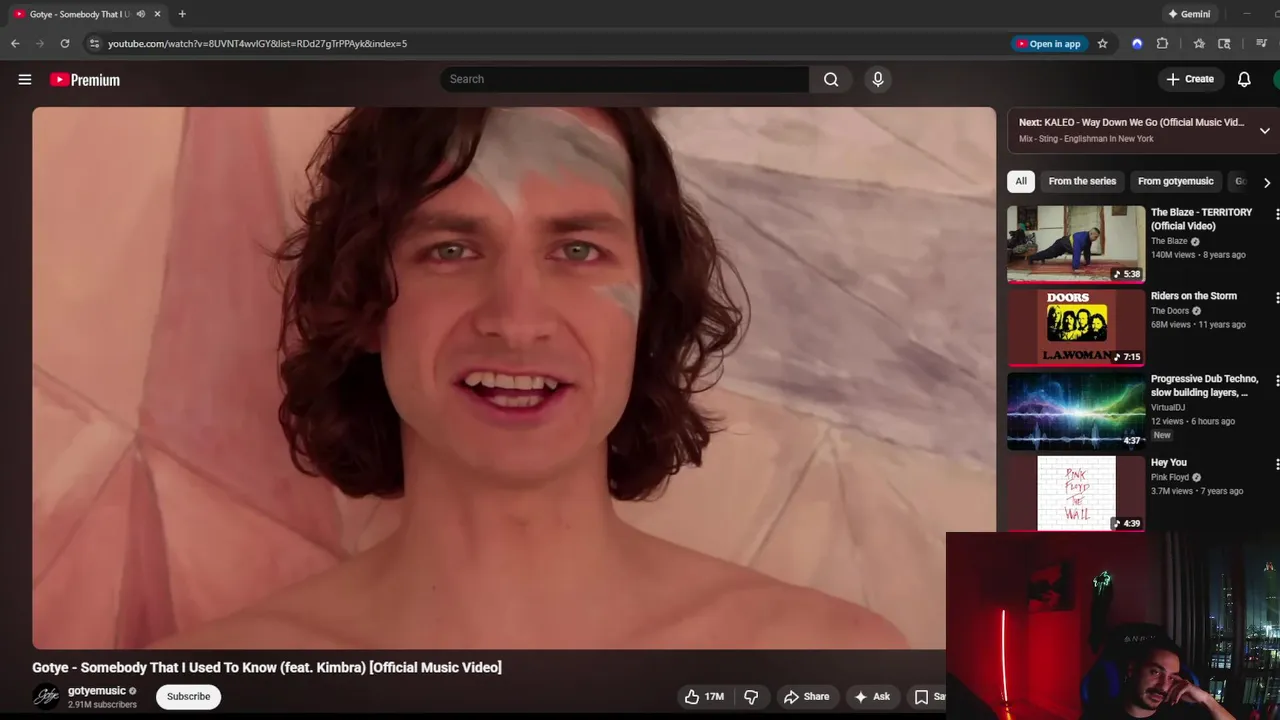1280x720 pixels.
Task: Expand the Next: KALEO playlist panel
Action: pyautogui.click(x=1264, y=130)
